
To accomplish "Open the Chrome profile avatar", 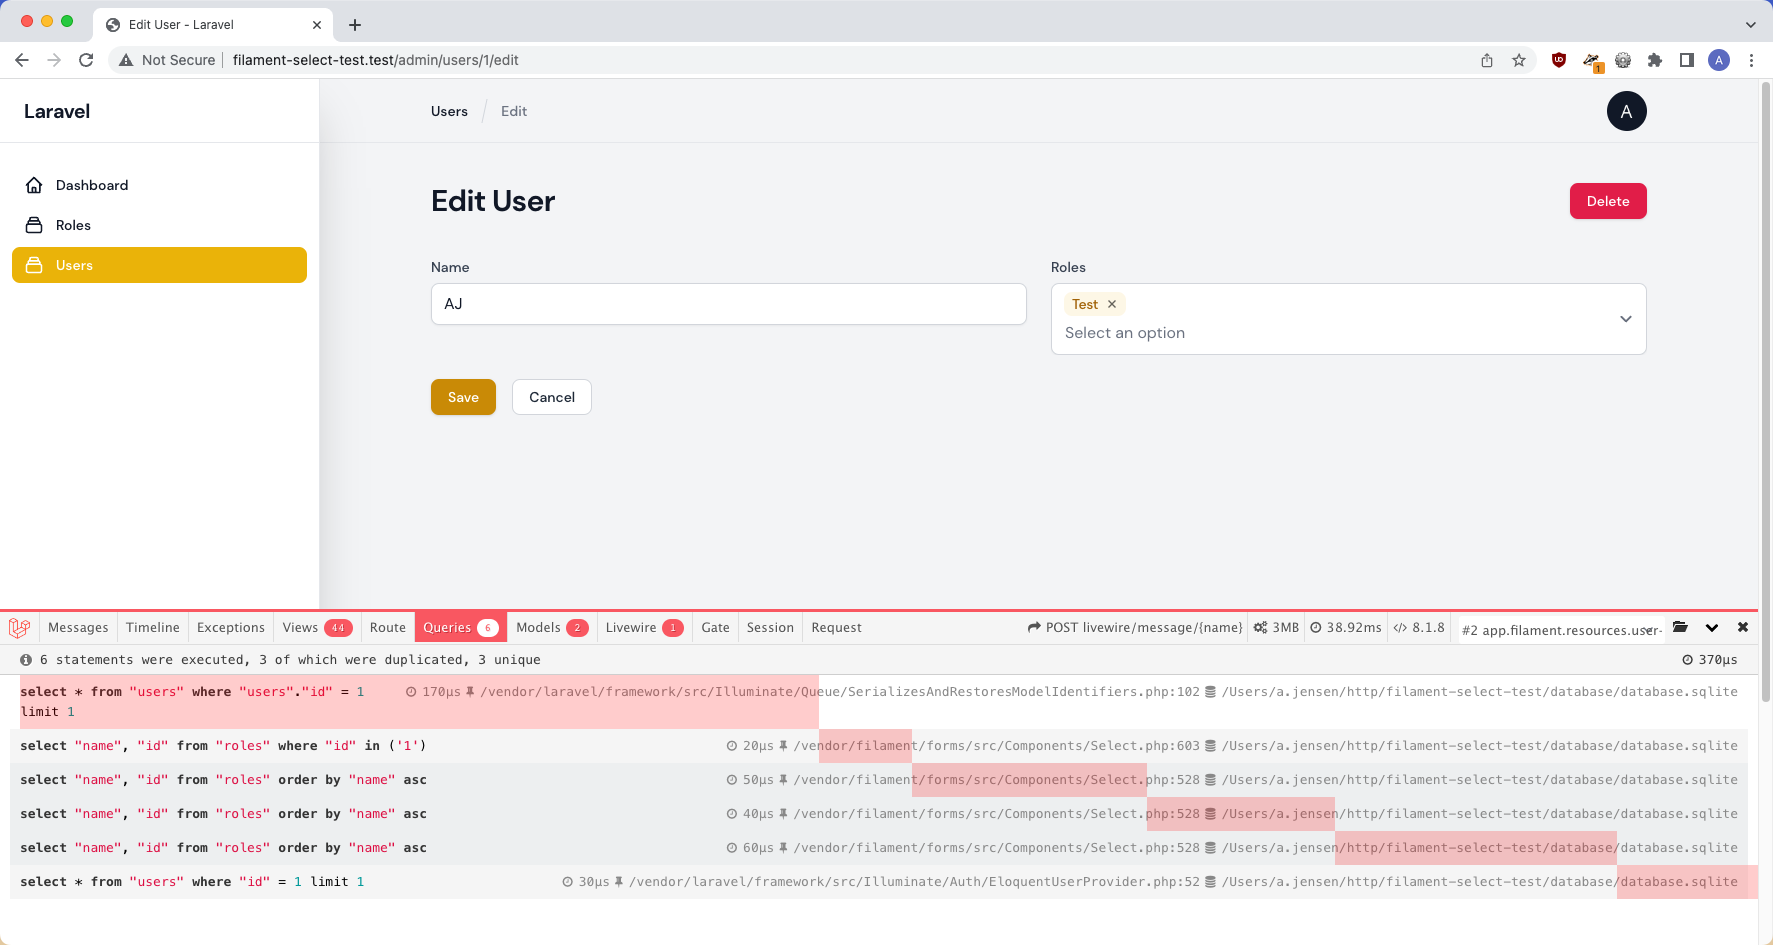I will coord(1719,60).
